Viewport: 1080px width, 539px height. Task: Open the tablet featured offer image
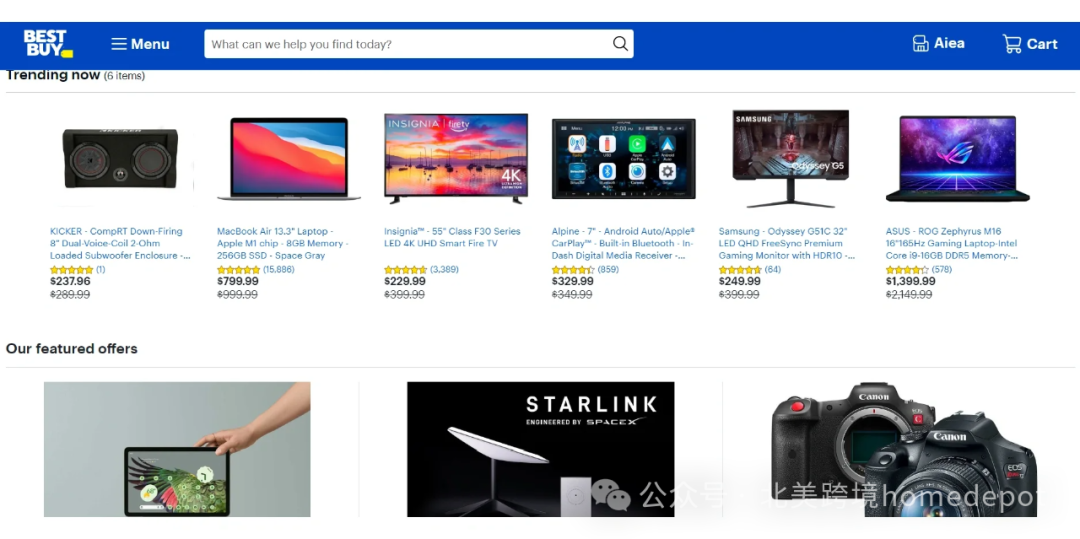(x=177, y=449)
